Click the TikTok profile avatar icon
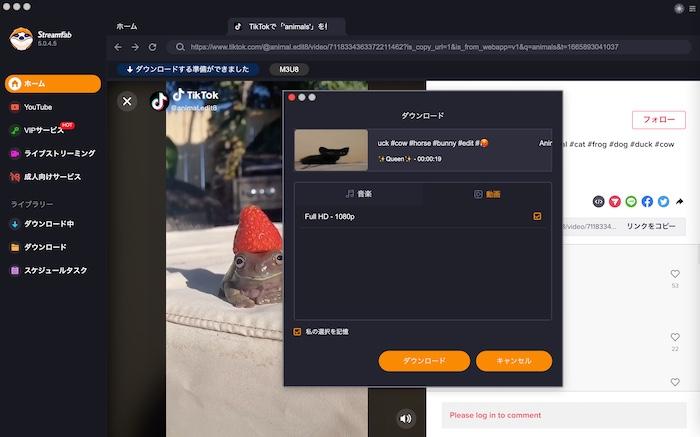This screenshot has height=437, width=700. tap(159, 101)
